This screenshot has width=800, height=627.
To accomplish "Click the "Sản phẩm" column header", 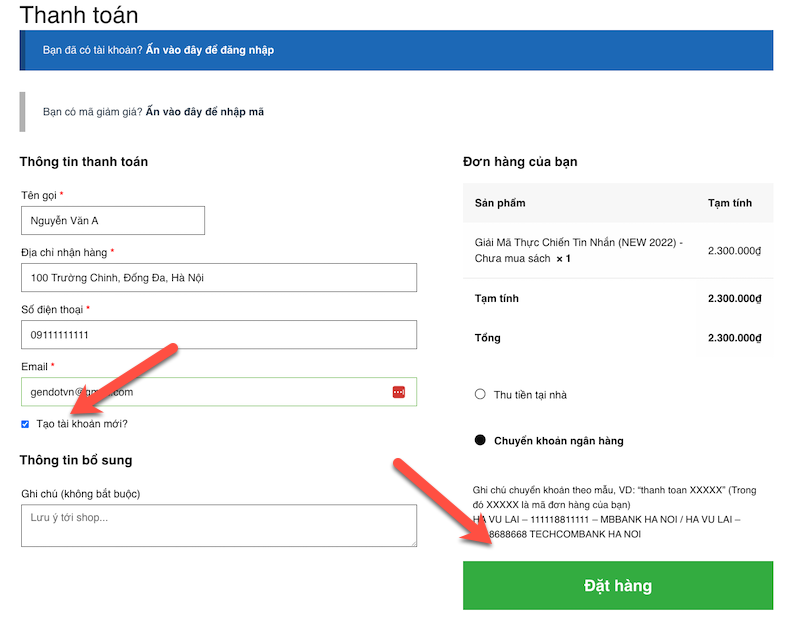I will coord(500,203).
